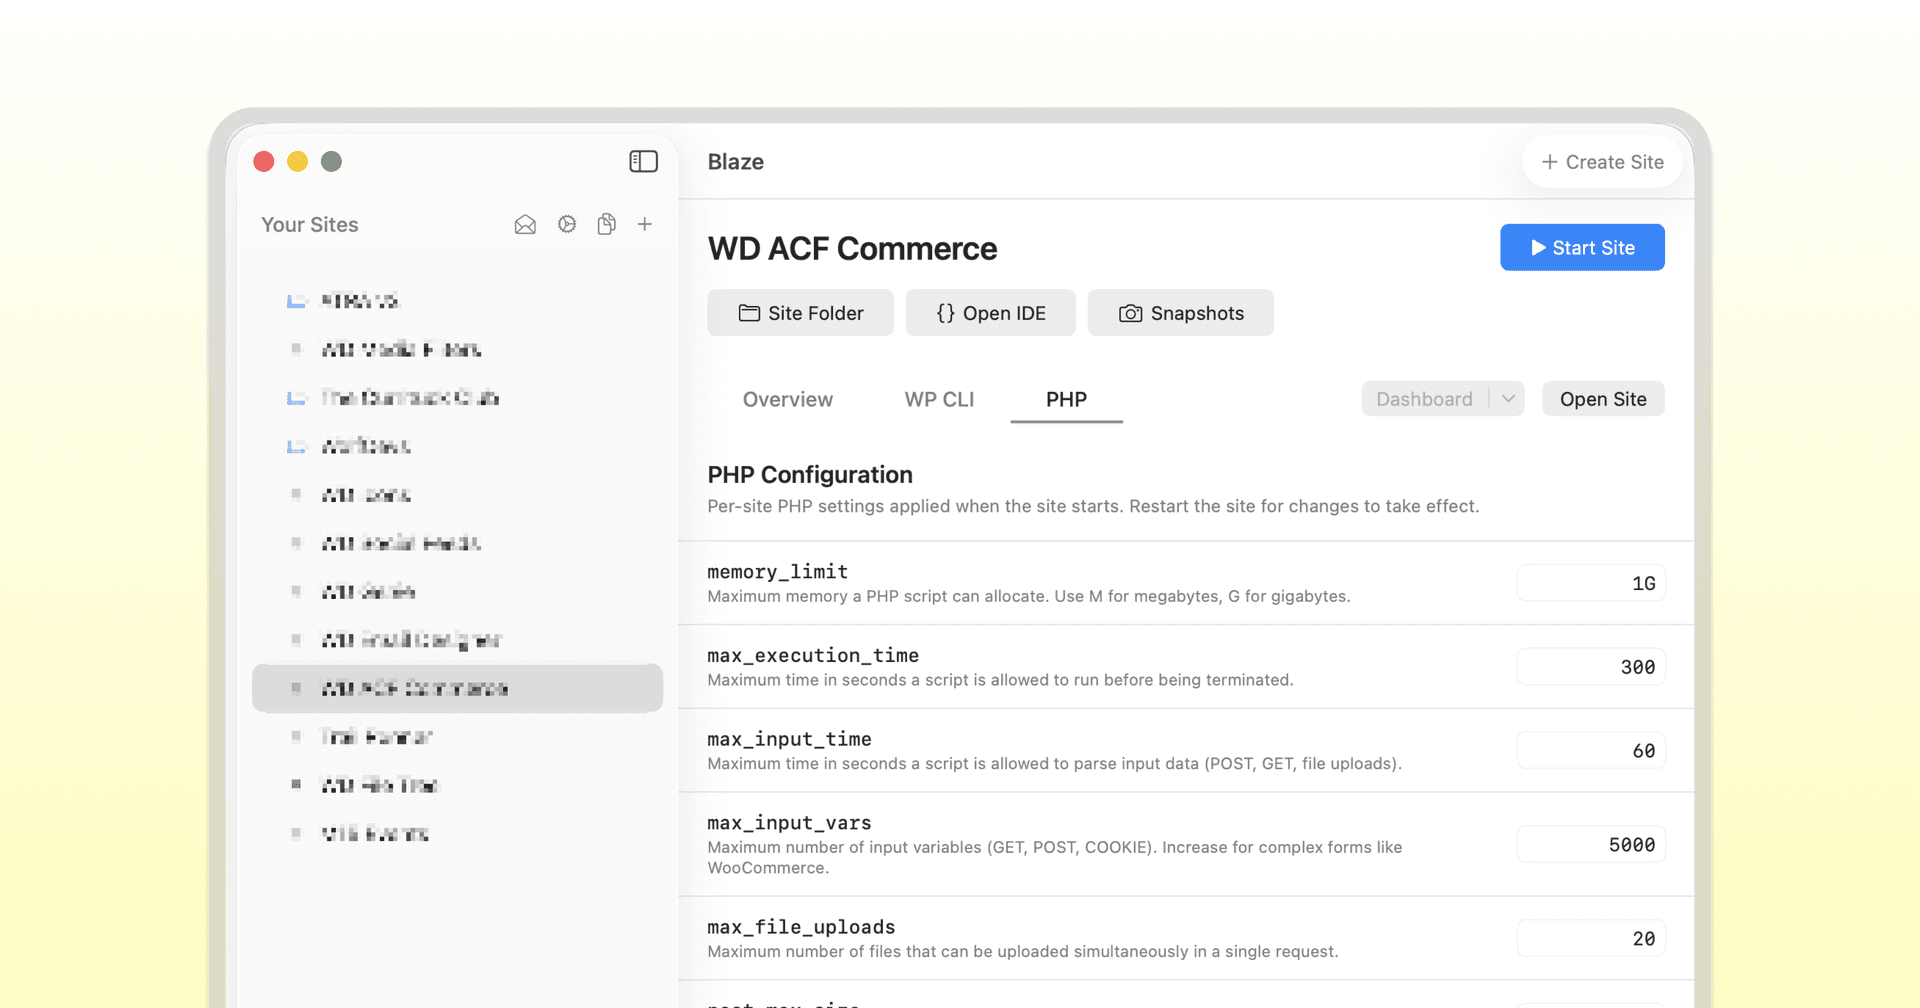The image size is (1920, 1008).
Task: Open the Site Folder
Action: point(800,313)
